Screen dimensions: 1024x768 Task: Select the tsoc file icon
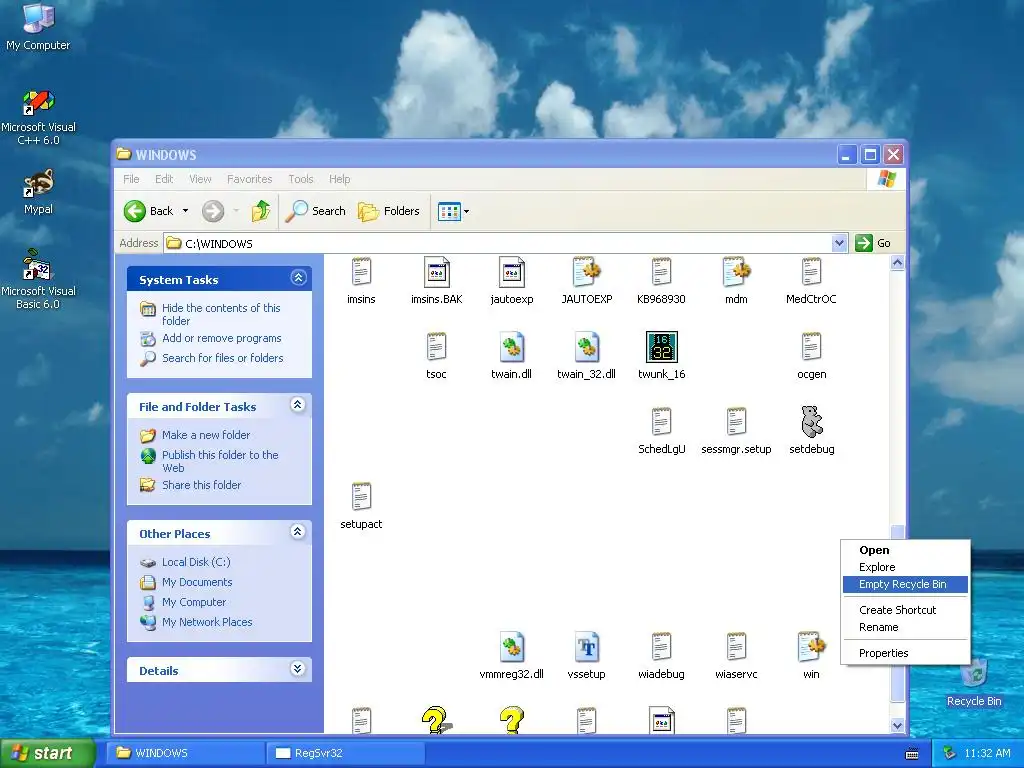[x=436, y=347]
